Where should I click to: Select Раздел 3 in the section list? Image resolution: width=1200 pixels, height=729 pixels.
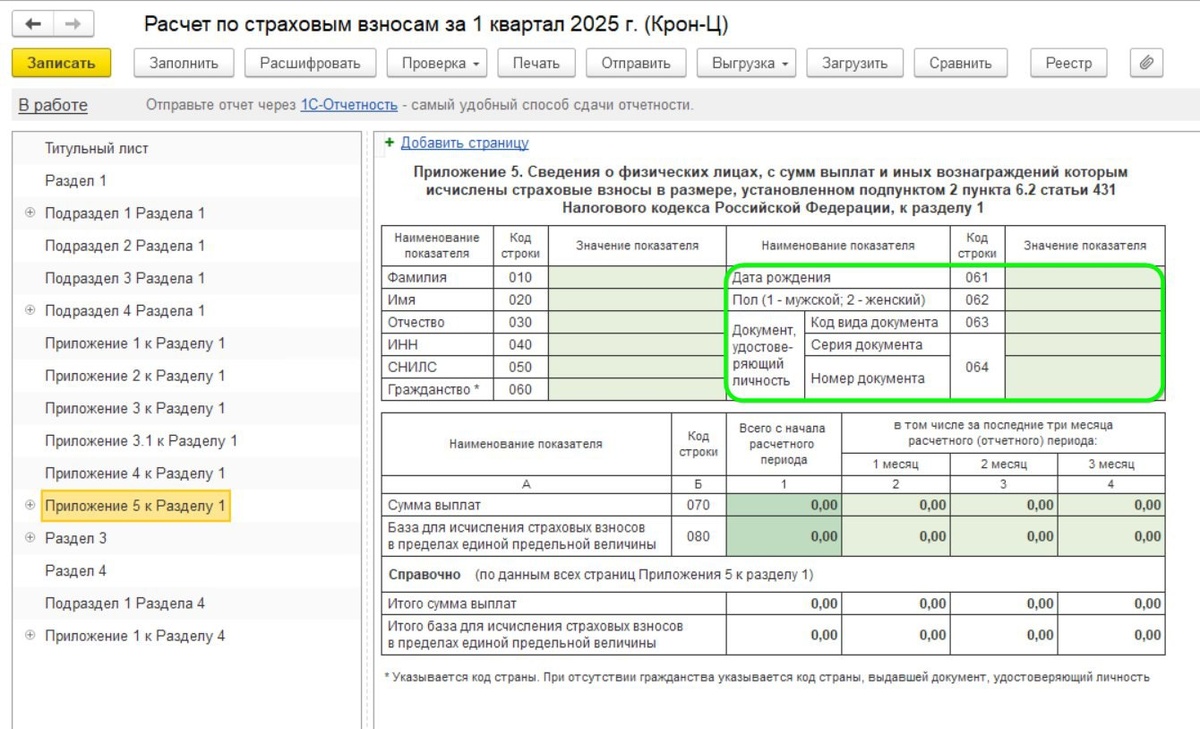pyautogui.click(x=76, y=538)
